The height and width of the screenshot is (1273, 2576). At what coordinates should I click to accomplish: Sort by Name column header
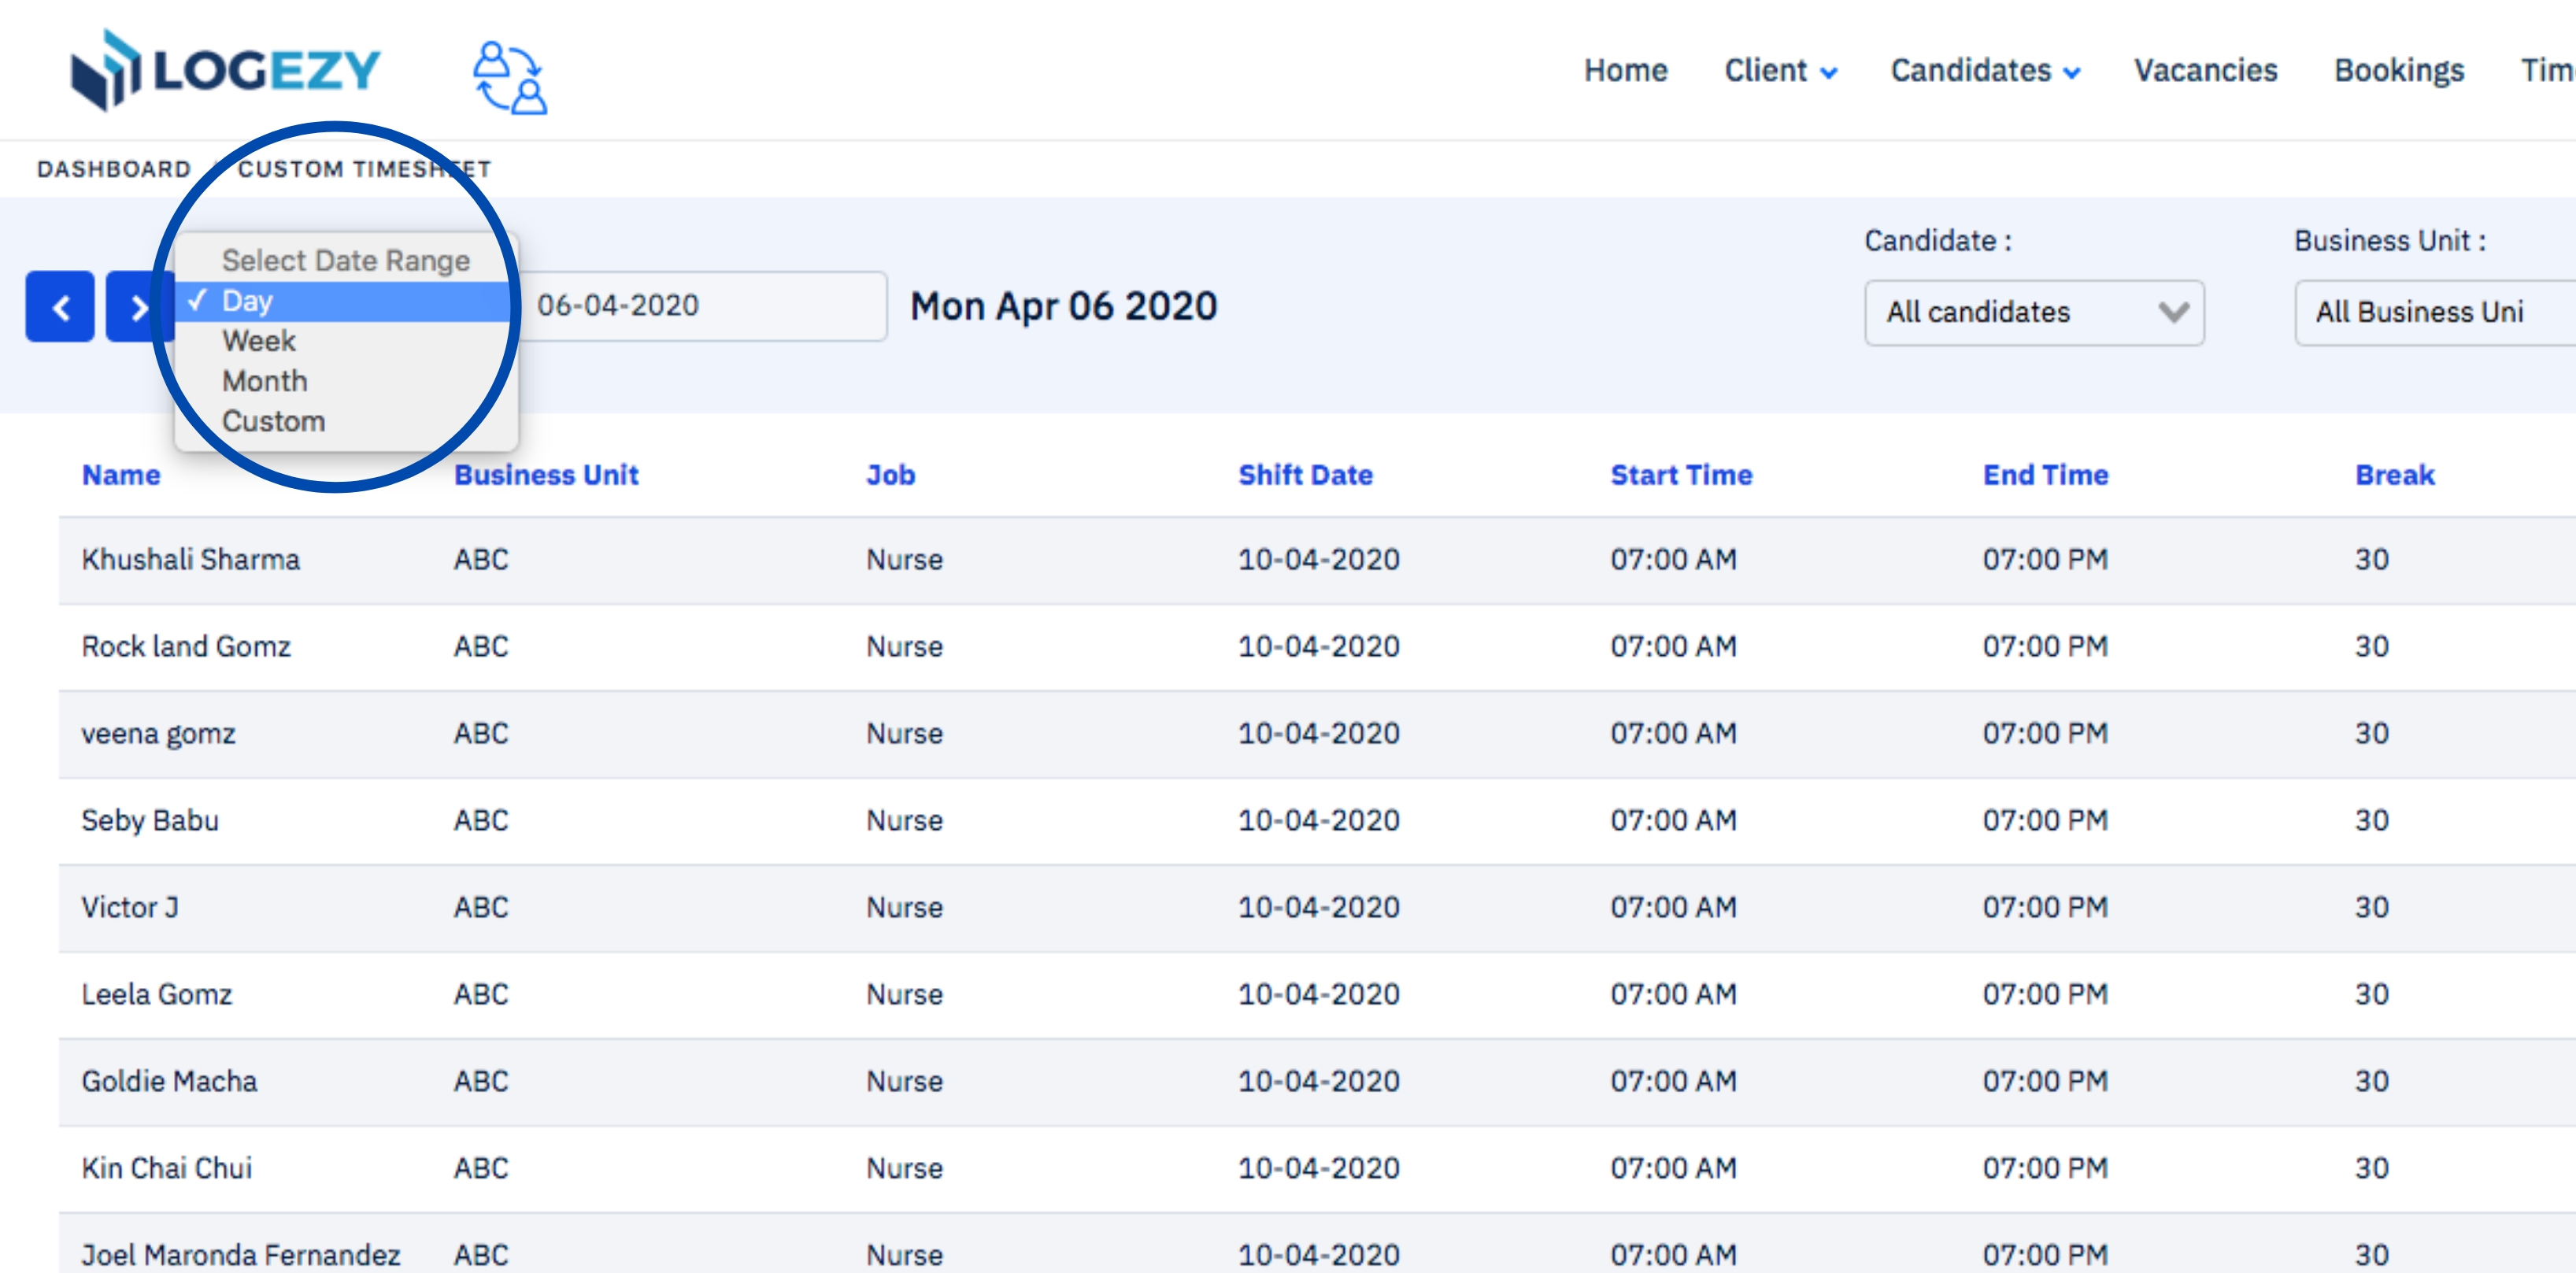pos(121,475)
